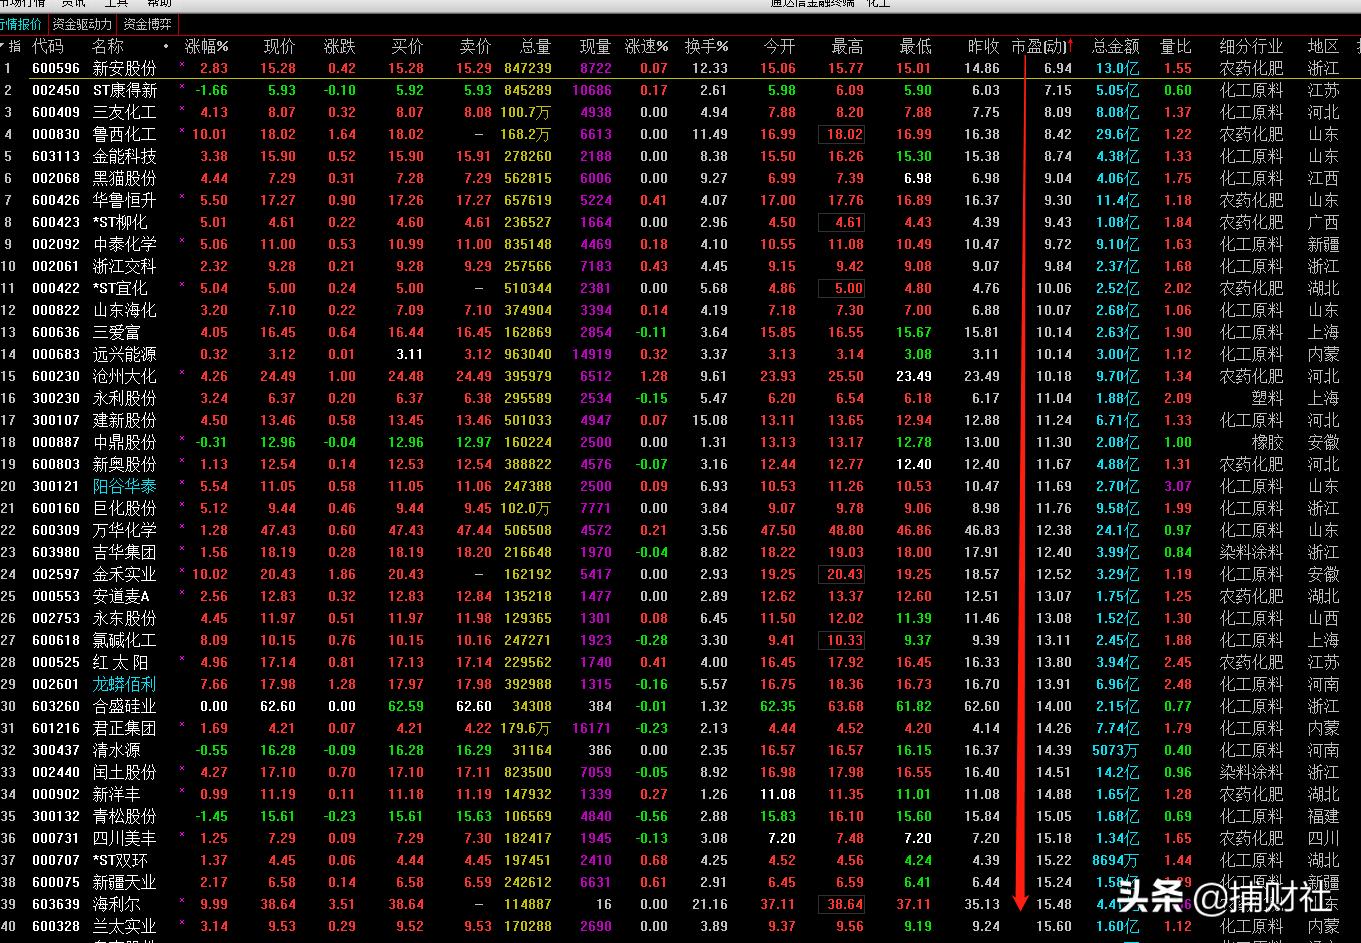The width and height of the screenshot is (1361, 943).
Task: Select the stock row 中鼎股份
Action: pyautogui.click(x=124, y=442)
